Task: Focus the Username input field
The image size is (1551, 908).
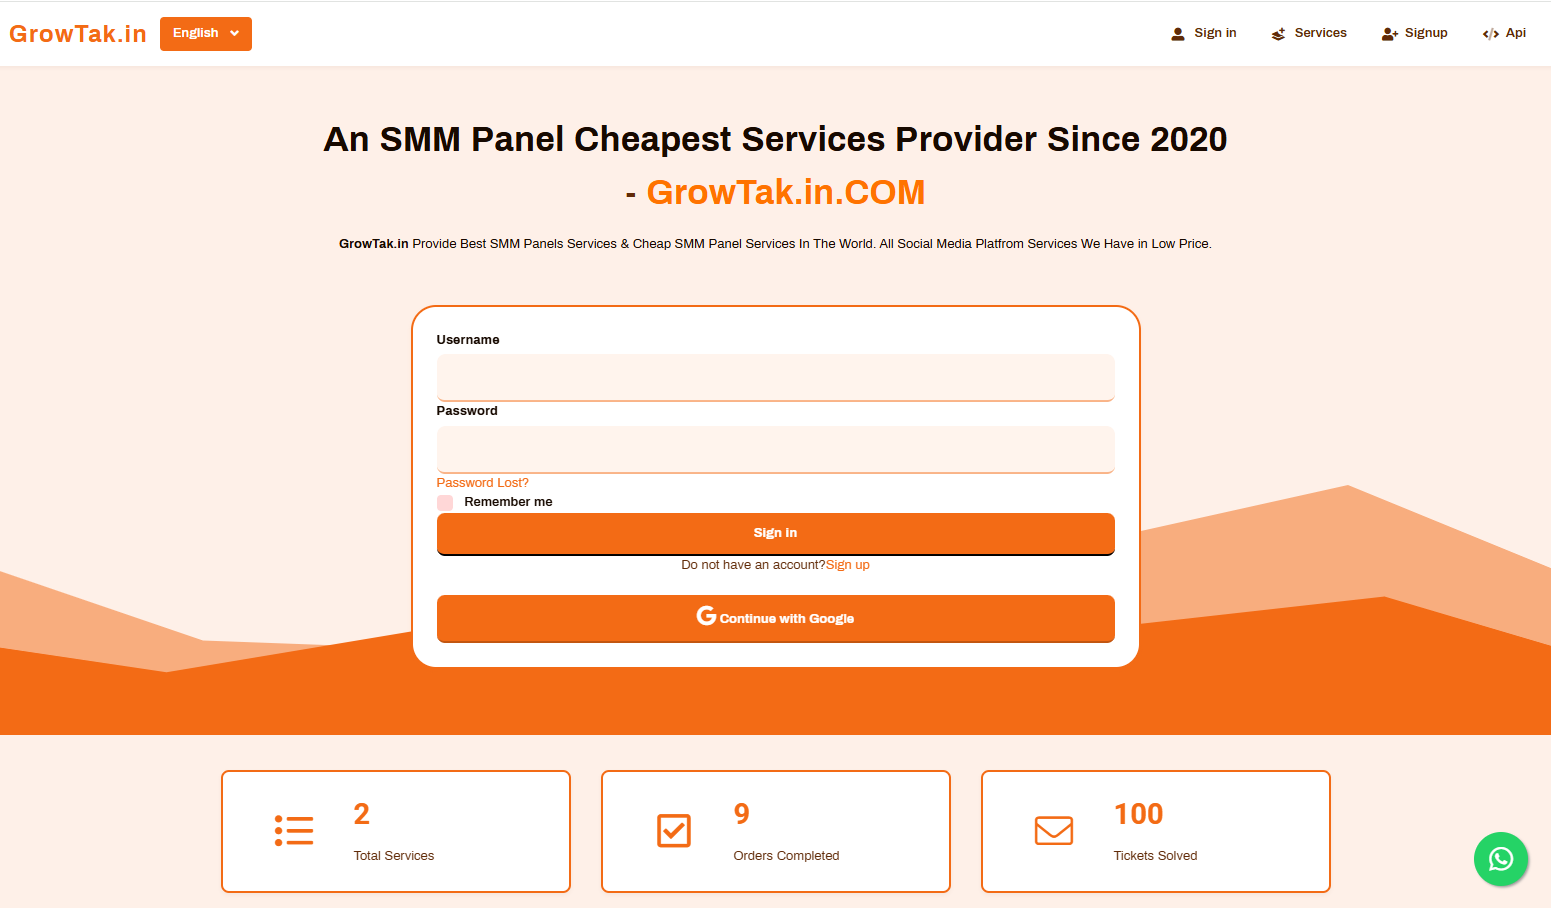Action: click(775, 377)
